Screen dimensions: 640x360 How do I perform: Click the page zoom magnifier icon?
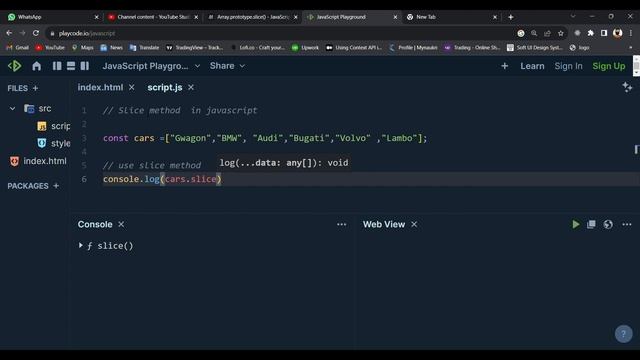click(534, 33)
